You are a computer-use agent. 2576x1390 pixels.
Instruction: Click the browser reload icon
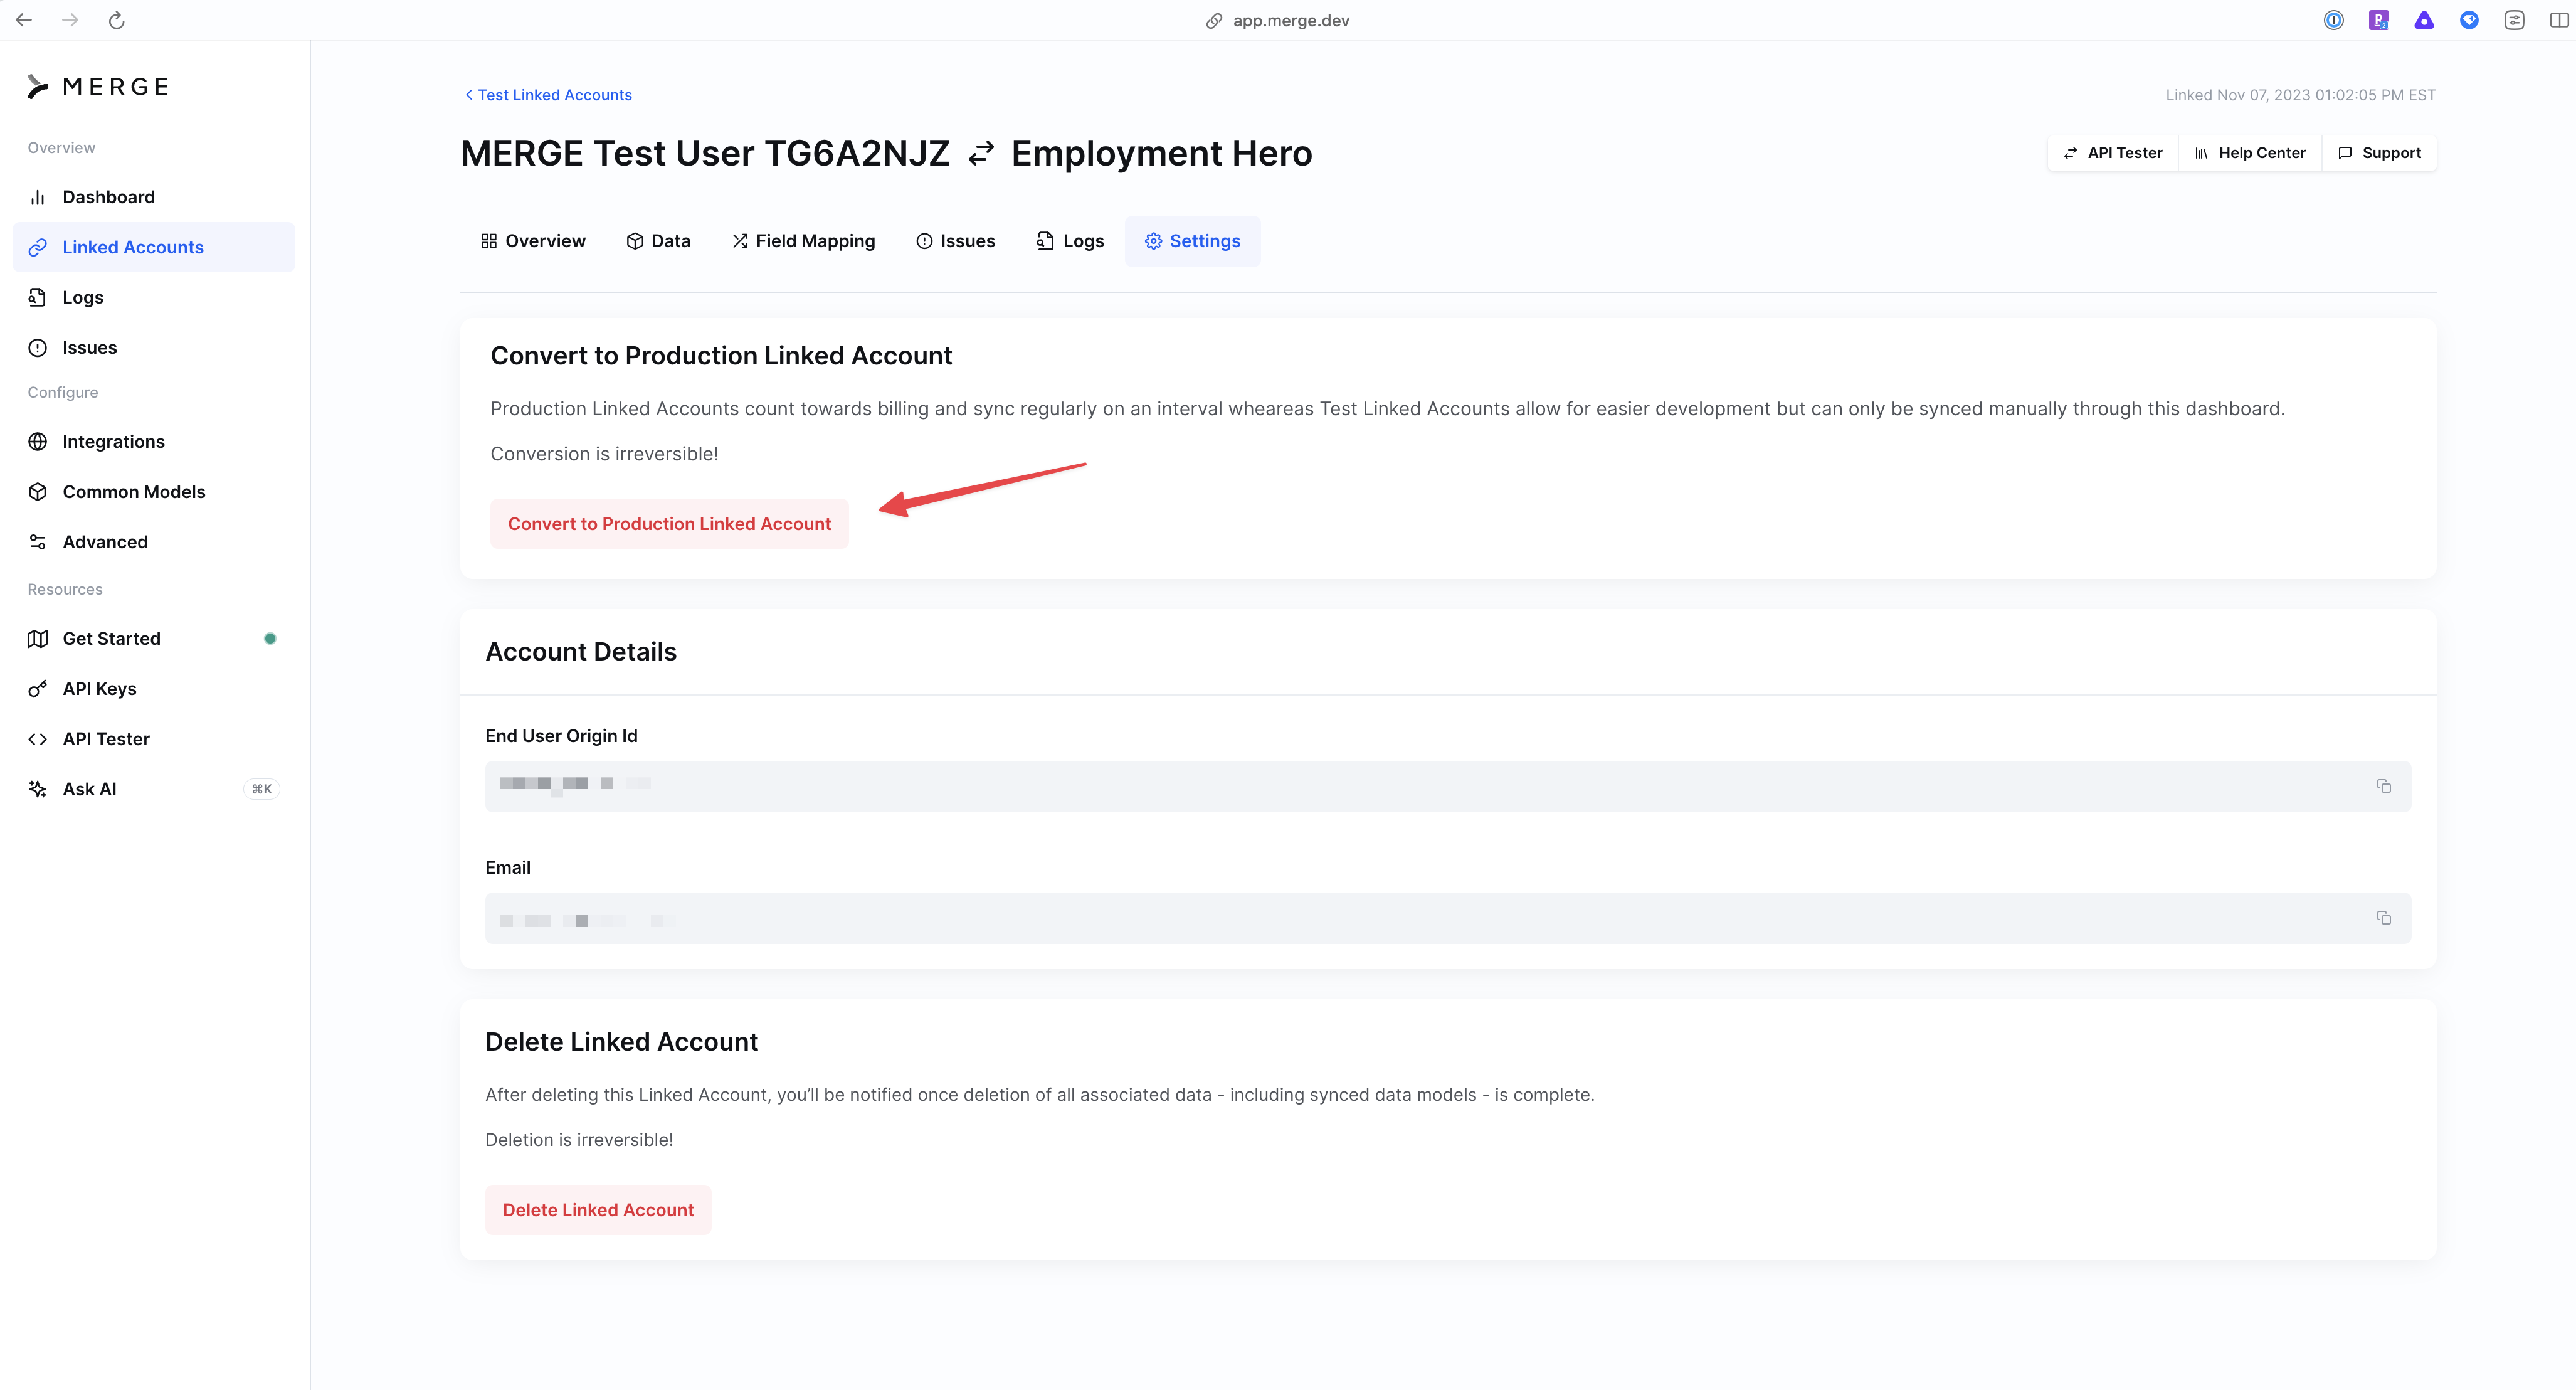pyautogui.click(x=116, y=20)
